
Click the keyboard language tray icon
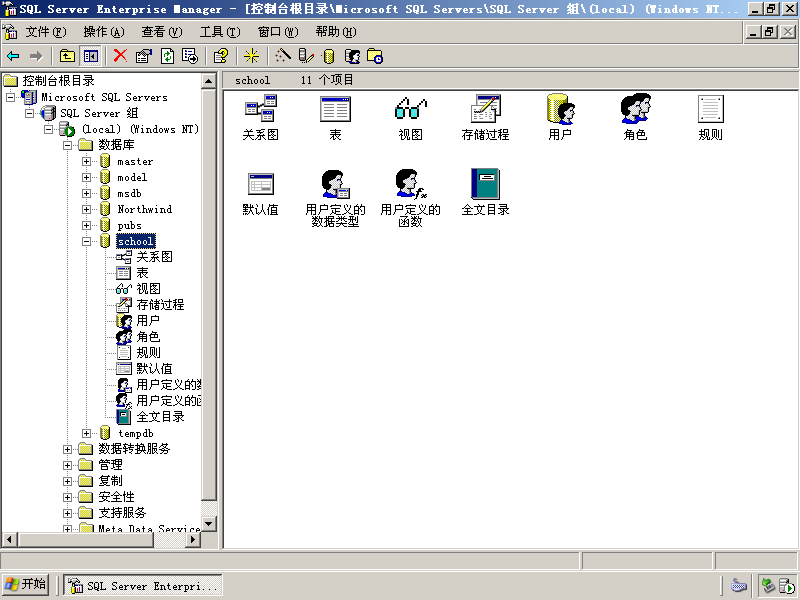click(739, 585)
